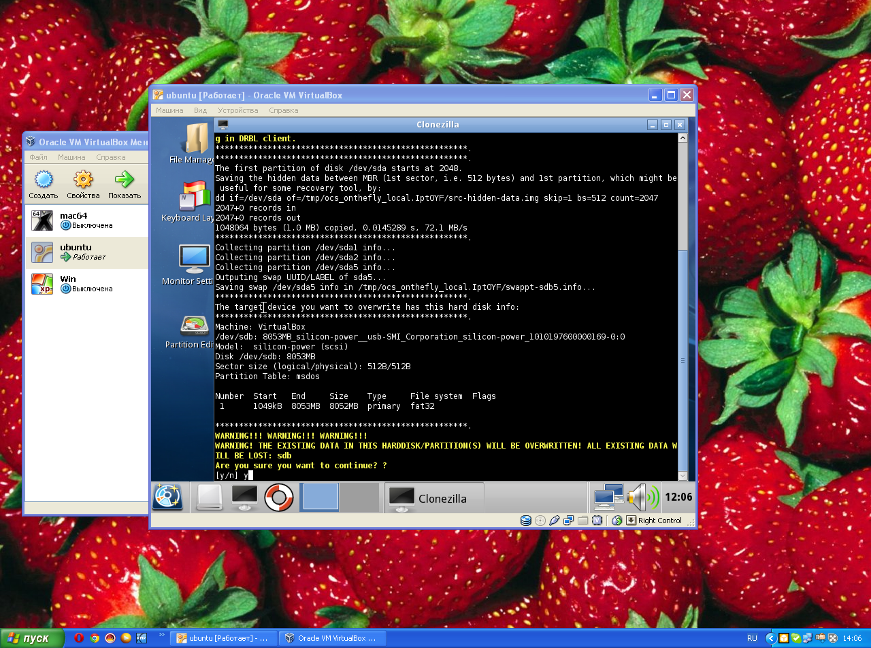The width and height of the screenshot is (871, 648).
Task: Click the RU language indicator in system tray
Action: click(x=752, y=637)
